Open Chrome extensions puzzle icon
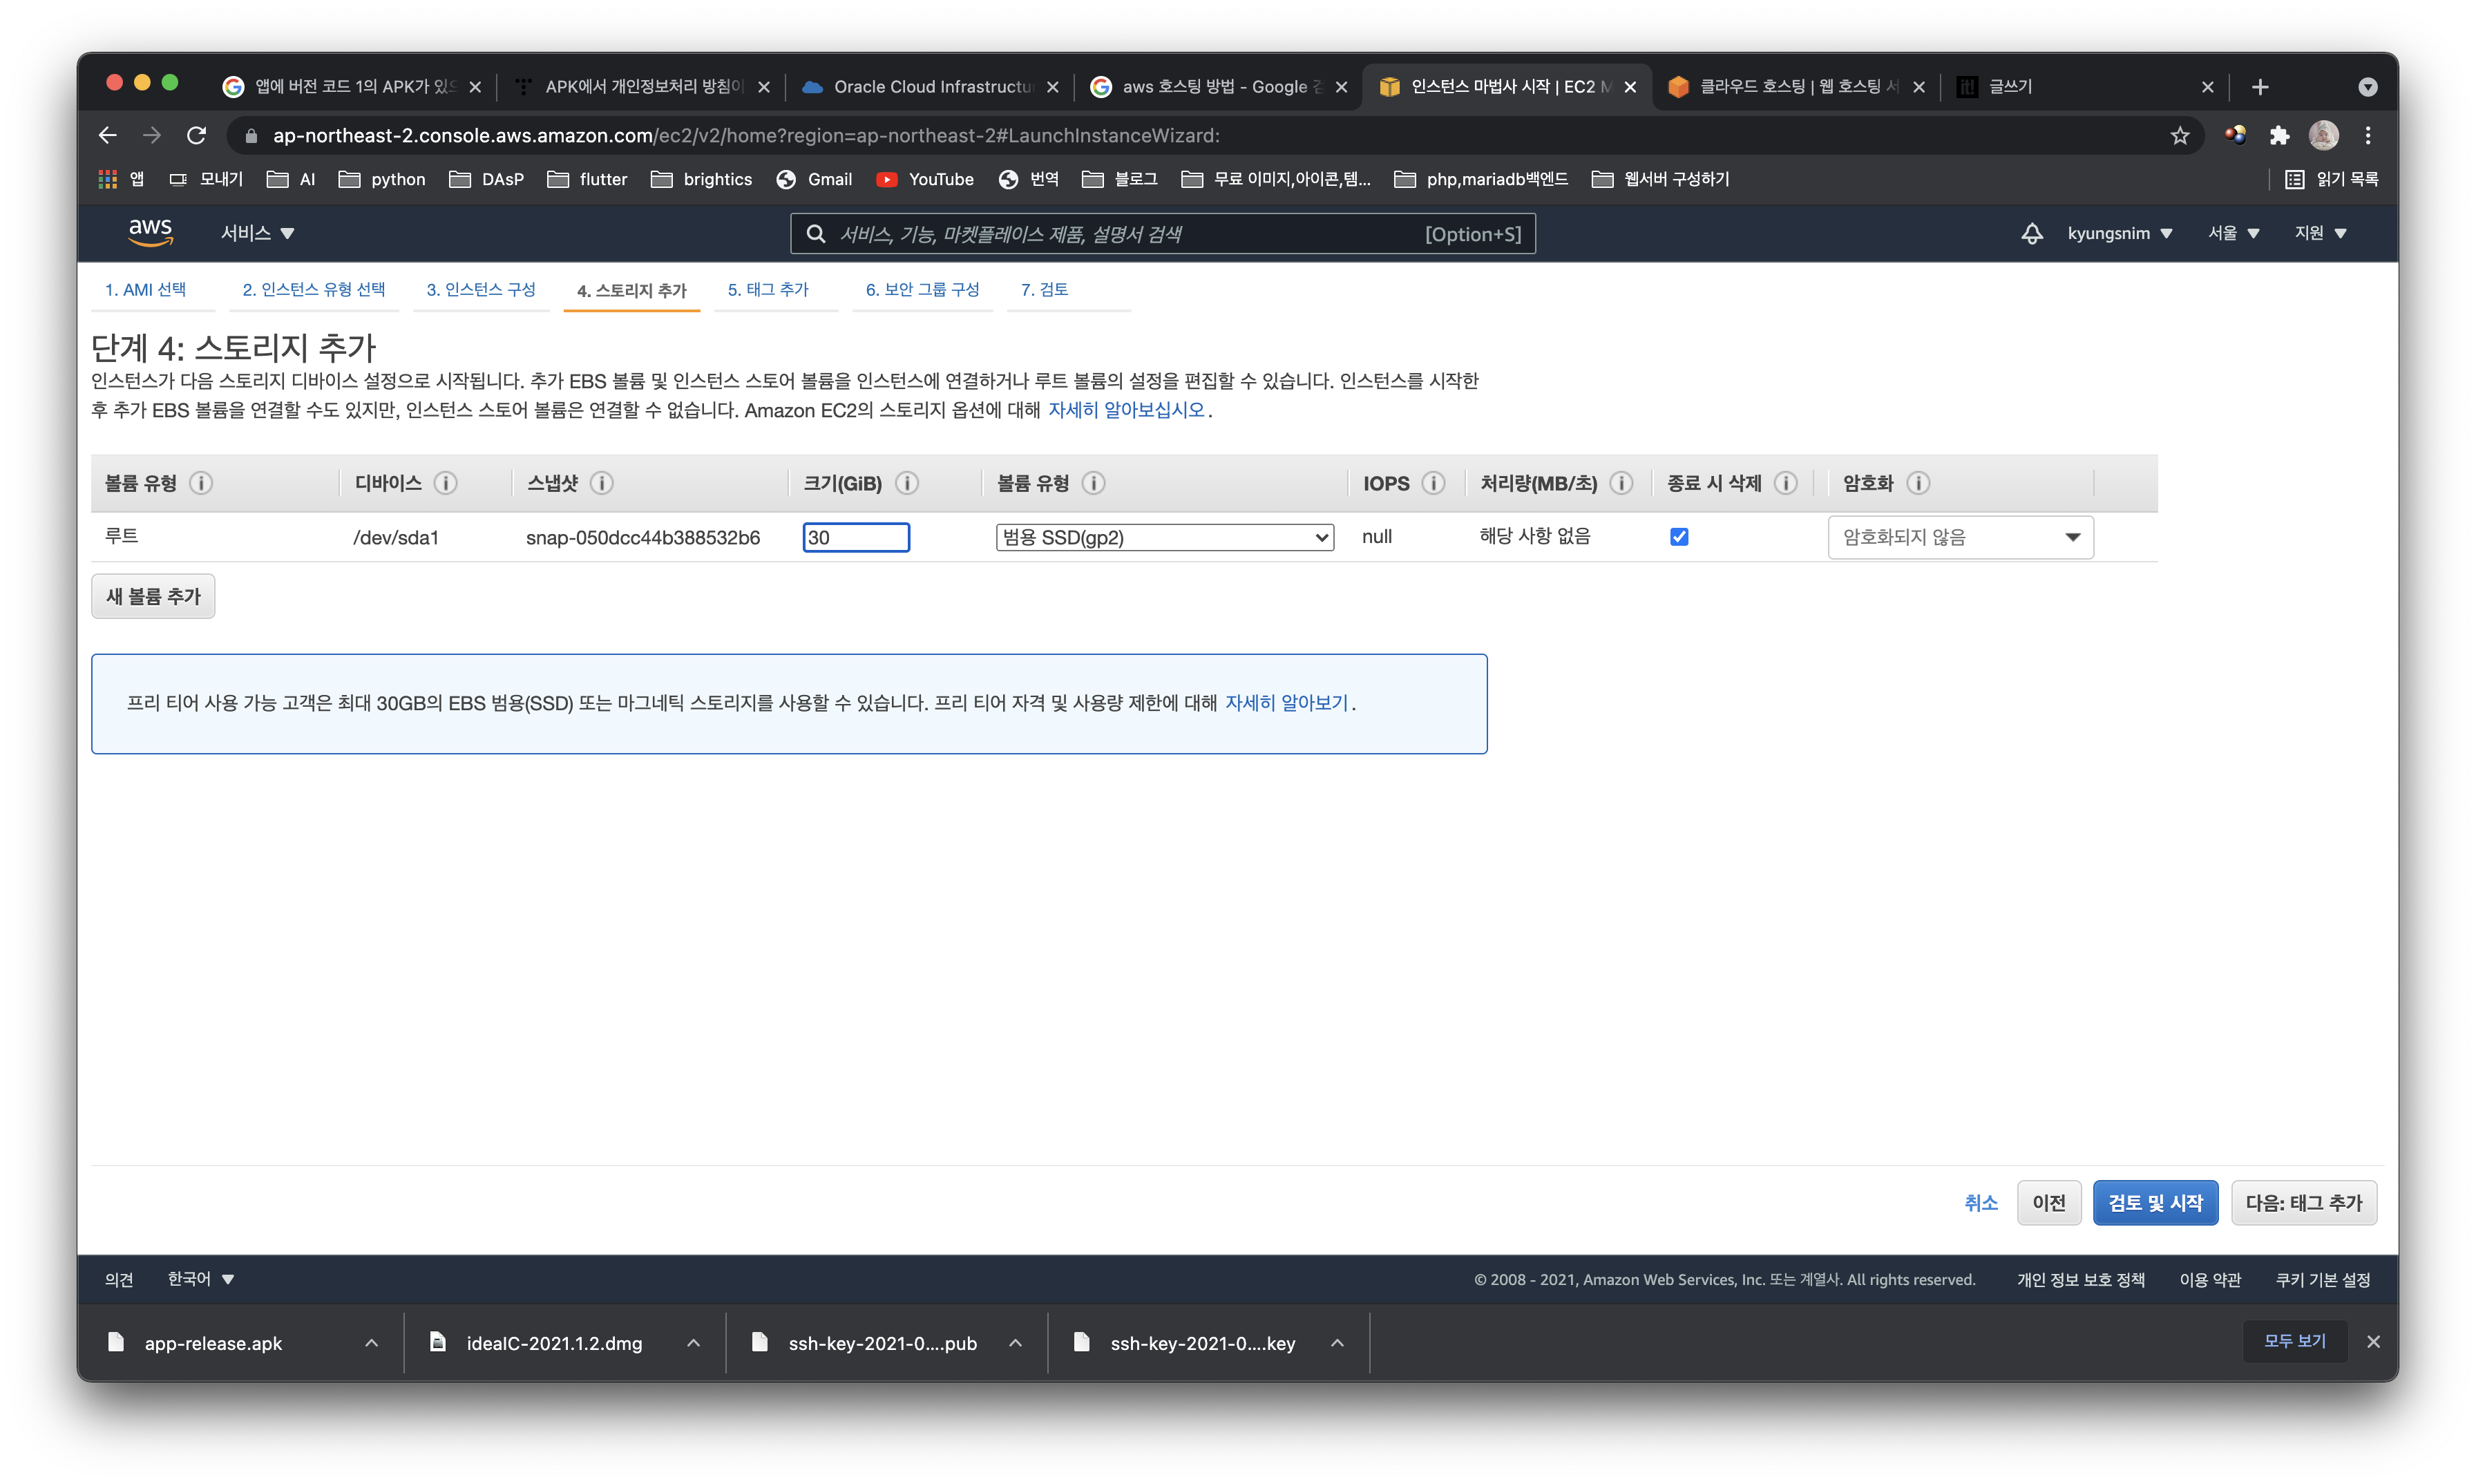The height and width of the screenshot is (1484, 2476). (x=2279, y=136)
